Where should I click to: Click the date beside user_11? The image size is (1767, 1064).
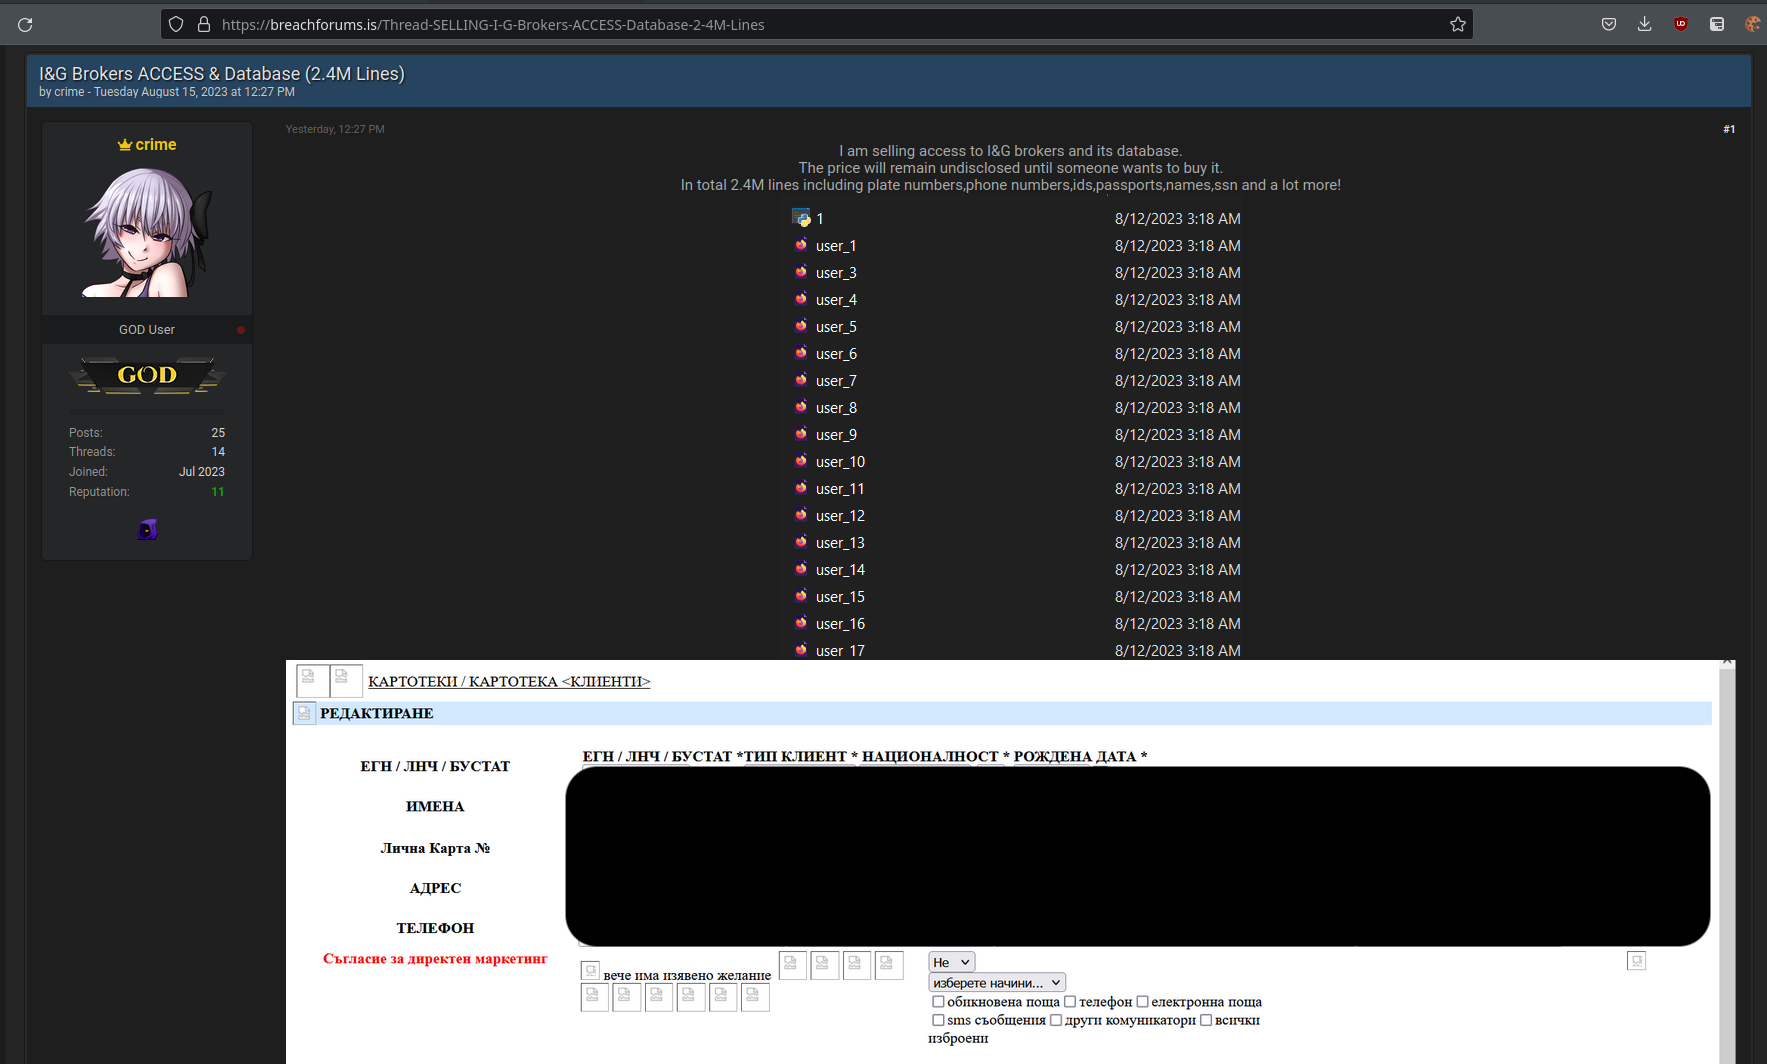(x=1177, y=488)
